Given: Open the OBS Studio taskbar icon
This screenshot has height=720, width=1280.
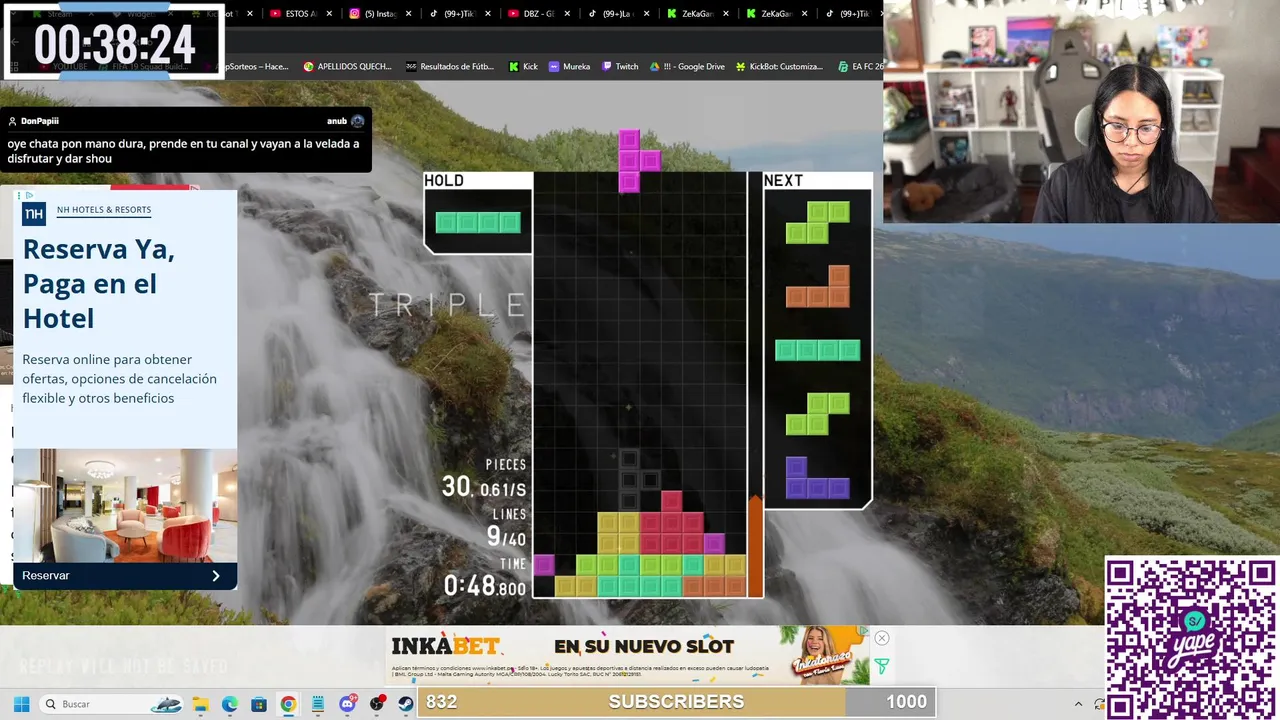Looking at the screenshot, I should (377, 704).
